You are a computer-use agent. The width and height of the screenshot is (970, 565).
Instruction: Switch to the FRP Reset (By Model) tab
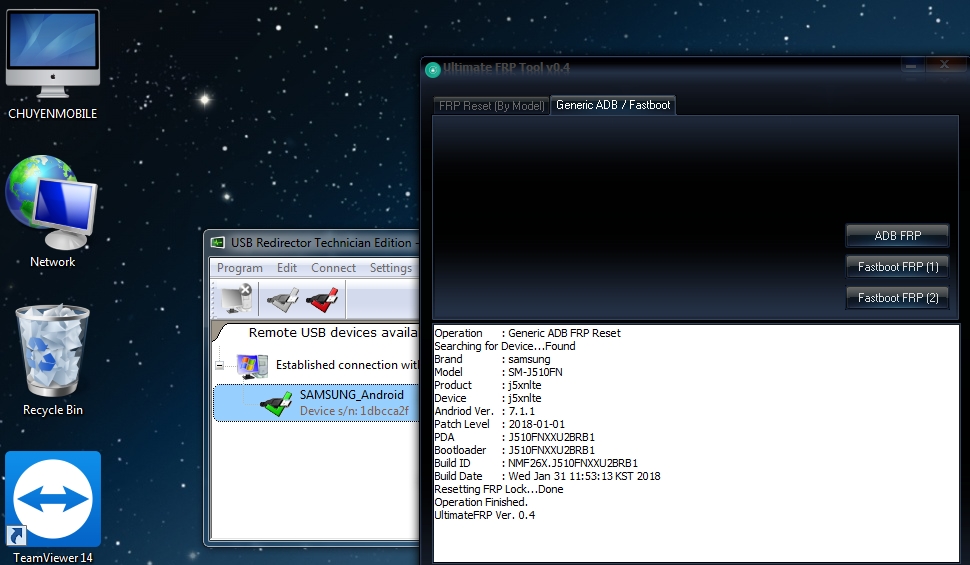tap(491, 106)
